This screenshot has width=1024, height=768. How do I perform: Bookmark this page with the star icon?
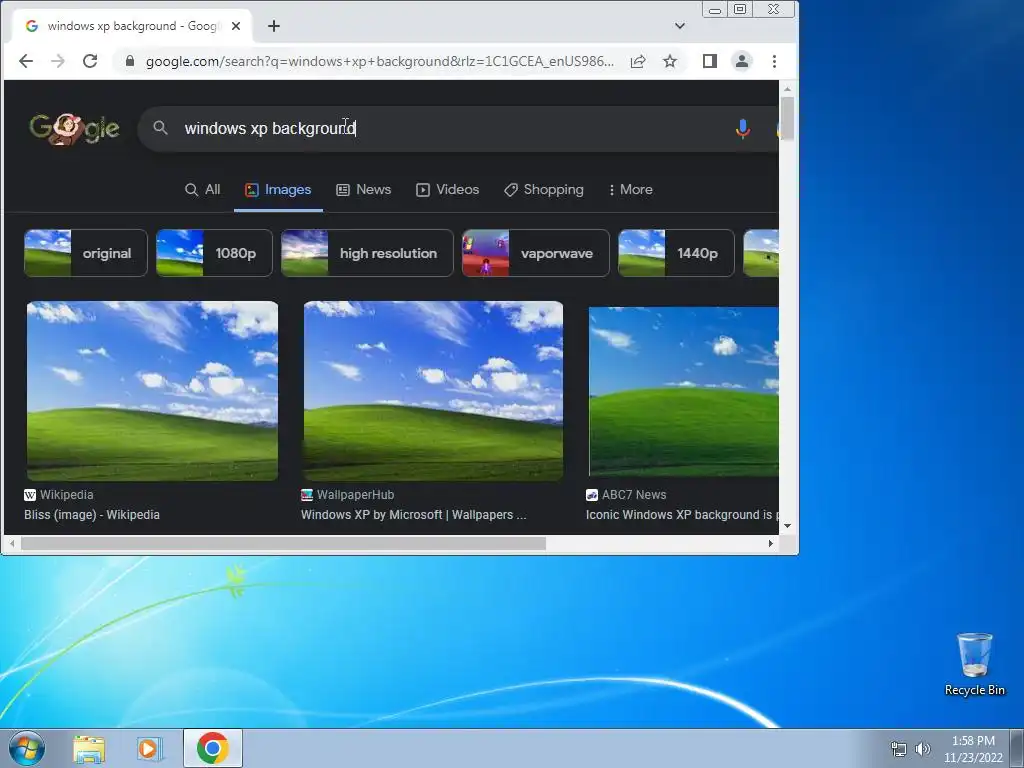(x=670, y=61)
